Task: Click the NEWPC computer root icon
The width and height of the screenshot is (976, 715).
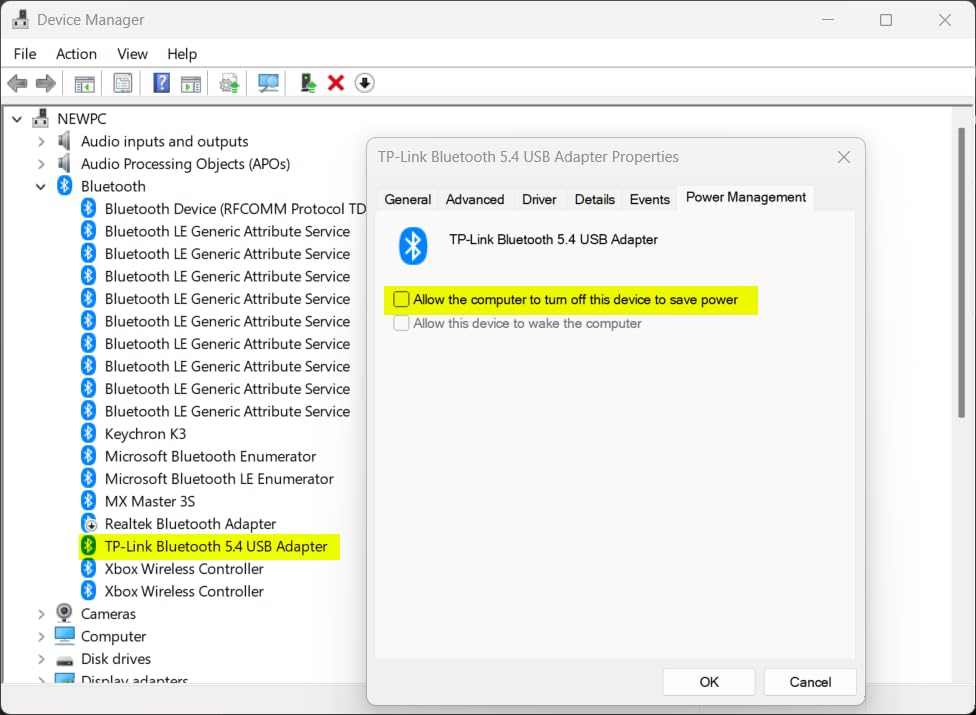Action: (x=41, y=118)
